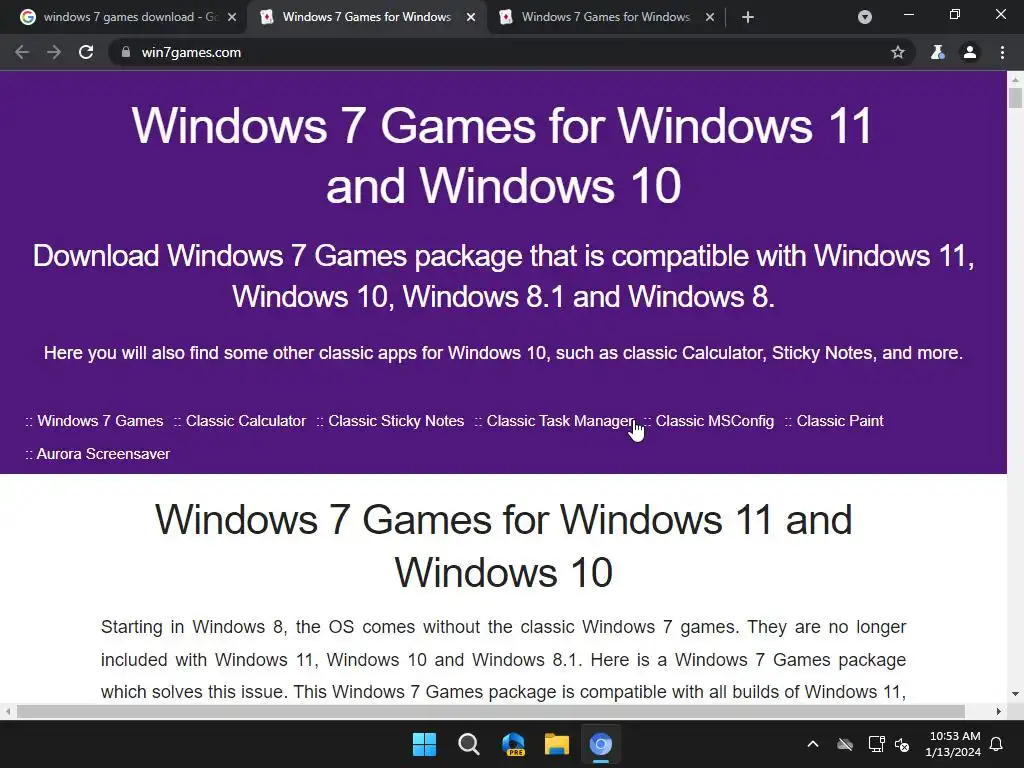Open the Chrome Labs flask icon

click(937, 52)
